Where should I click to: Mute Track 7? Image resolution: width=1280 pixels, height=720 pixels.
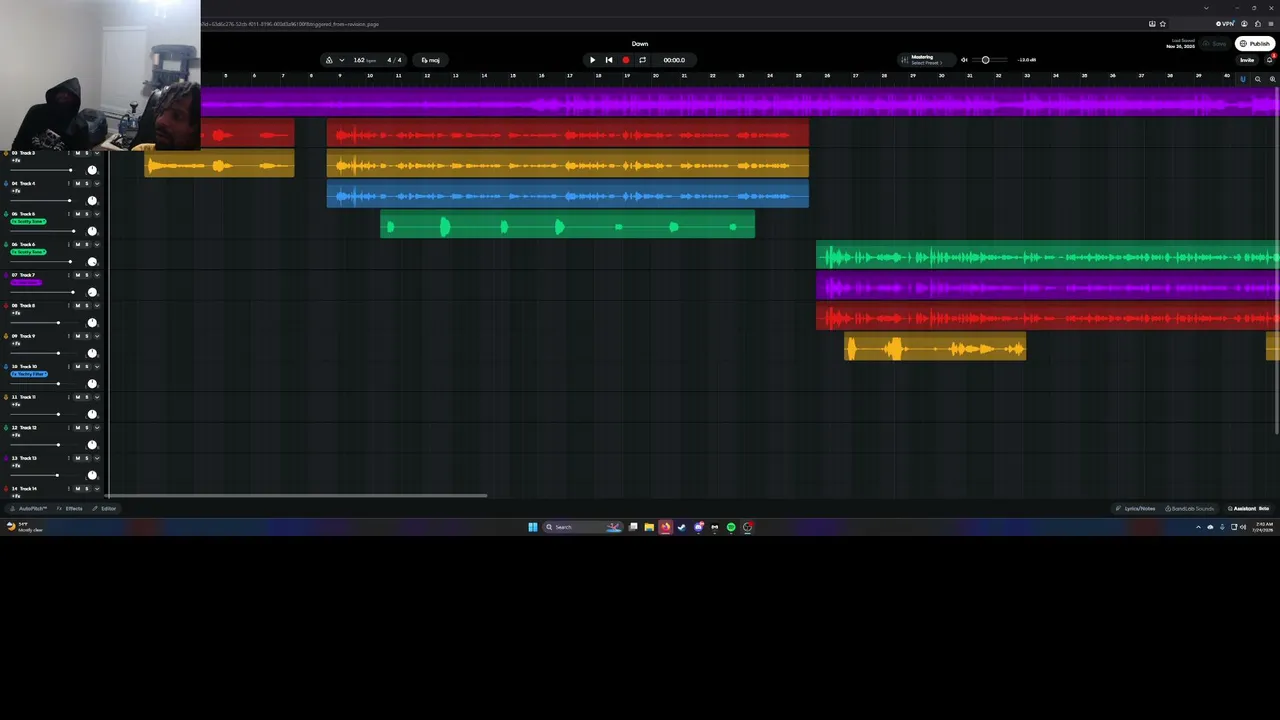78,275
